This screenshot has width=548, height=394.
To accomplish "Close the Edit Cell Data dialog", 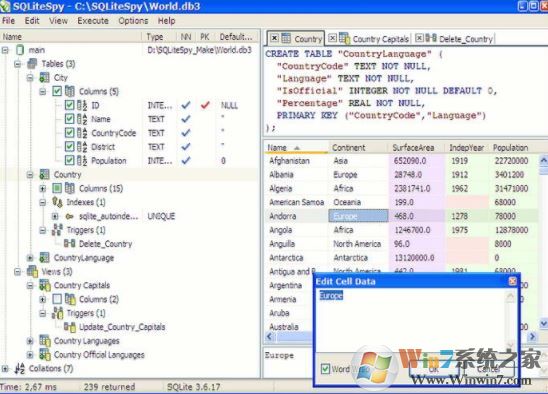I will click(x=512, y=281).
